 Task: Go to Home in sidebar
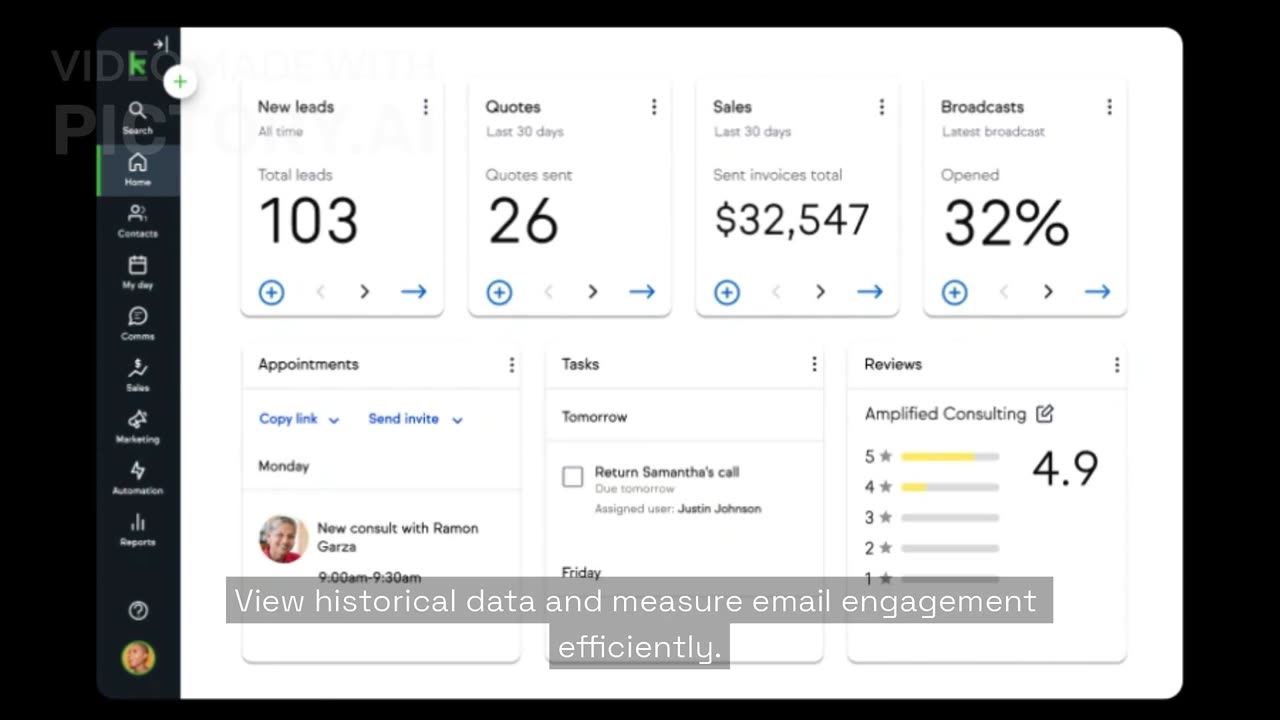point(138,169)
